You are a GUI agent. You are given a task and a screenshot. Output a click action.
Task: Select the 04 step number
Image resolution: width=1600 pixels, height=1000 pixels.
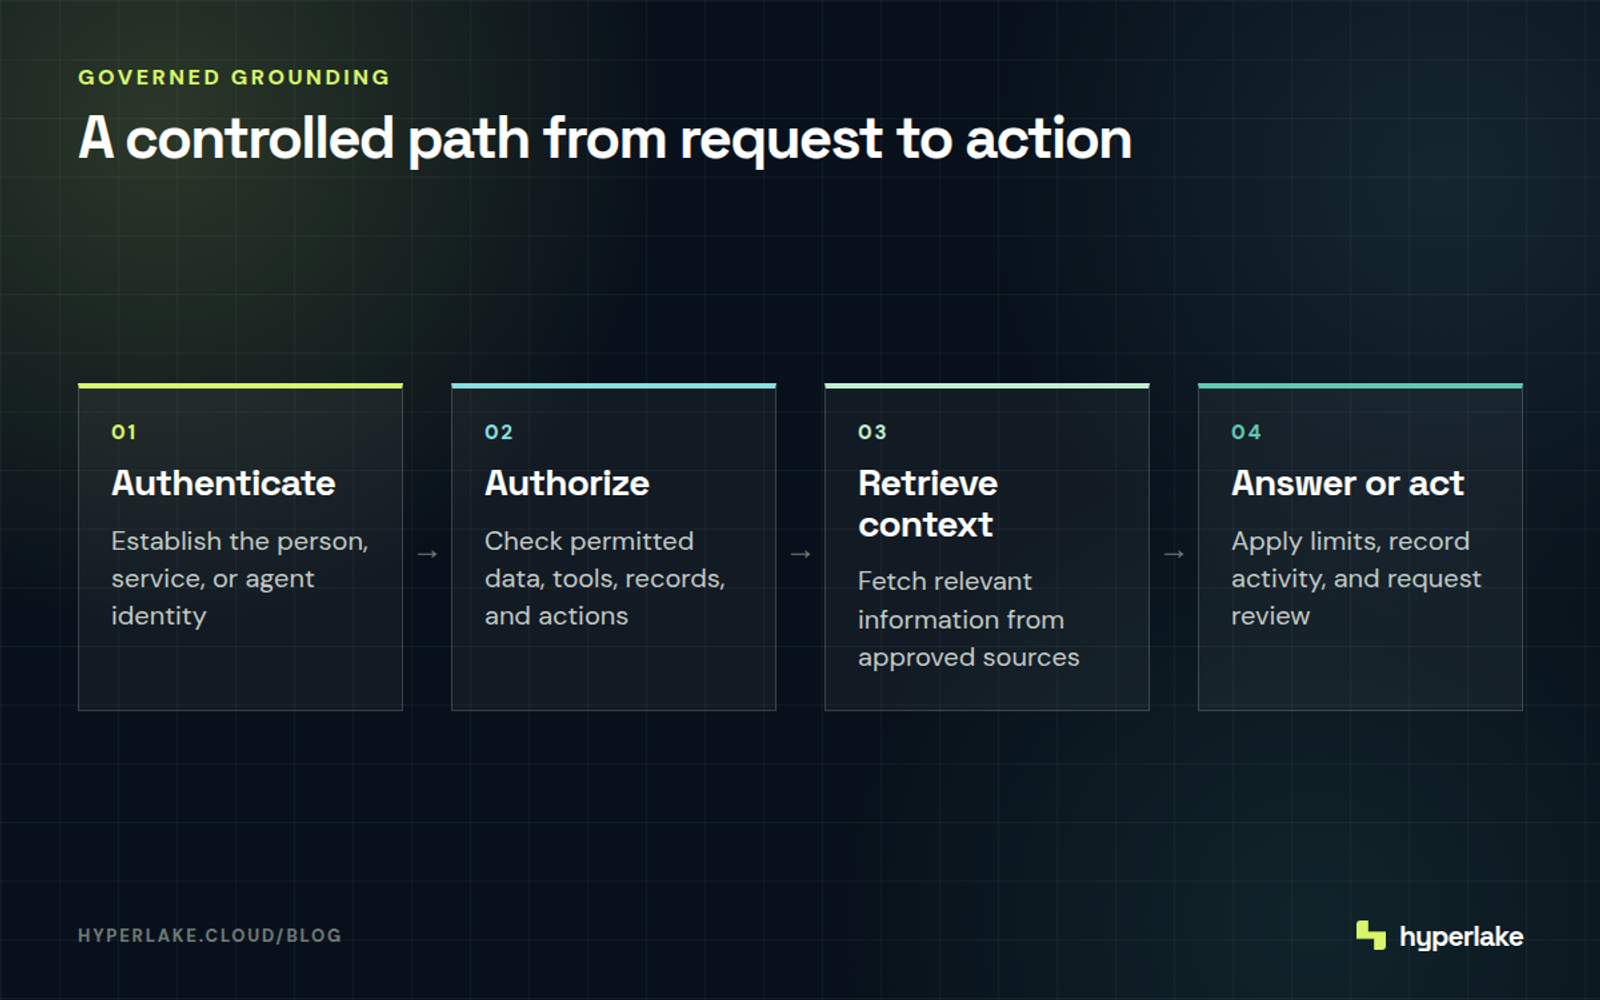click(1246, 432)
